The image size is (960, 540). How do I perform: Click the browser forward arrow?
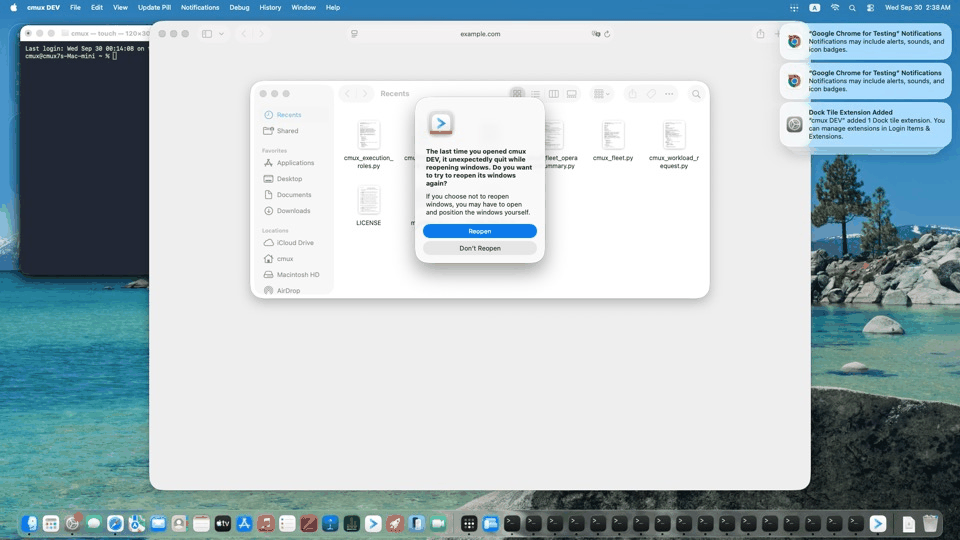point(261,34)
